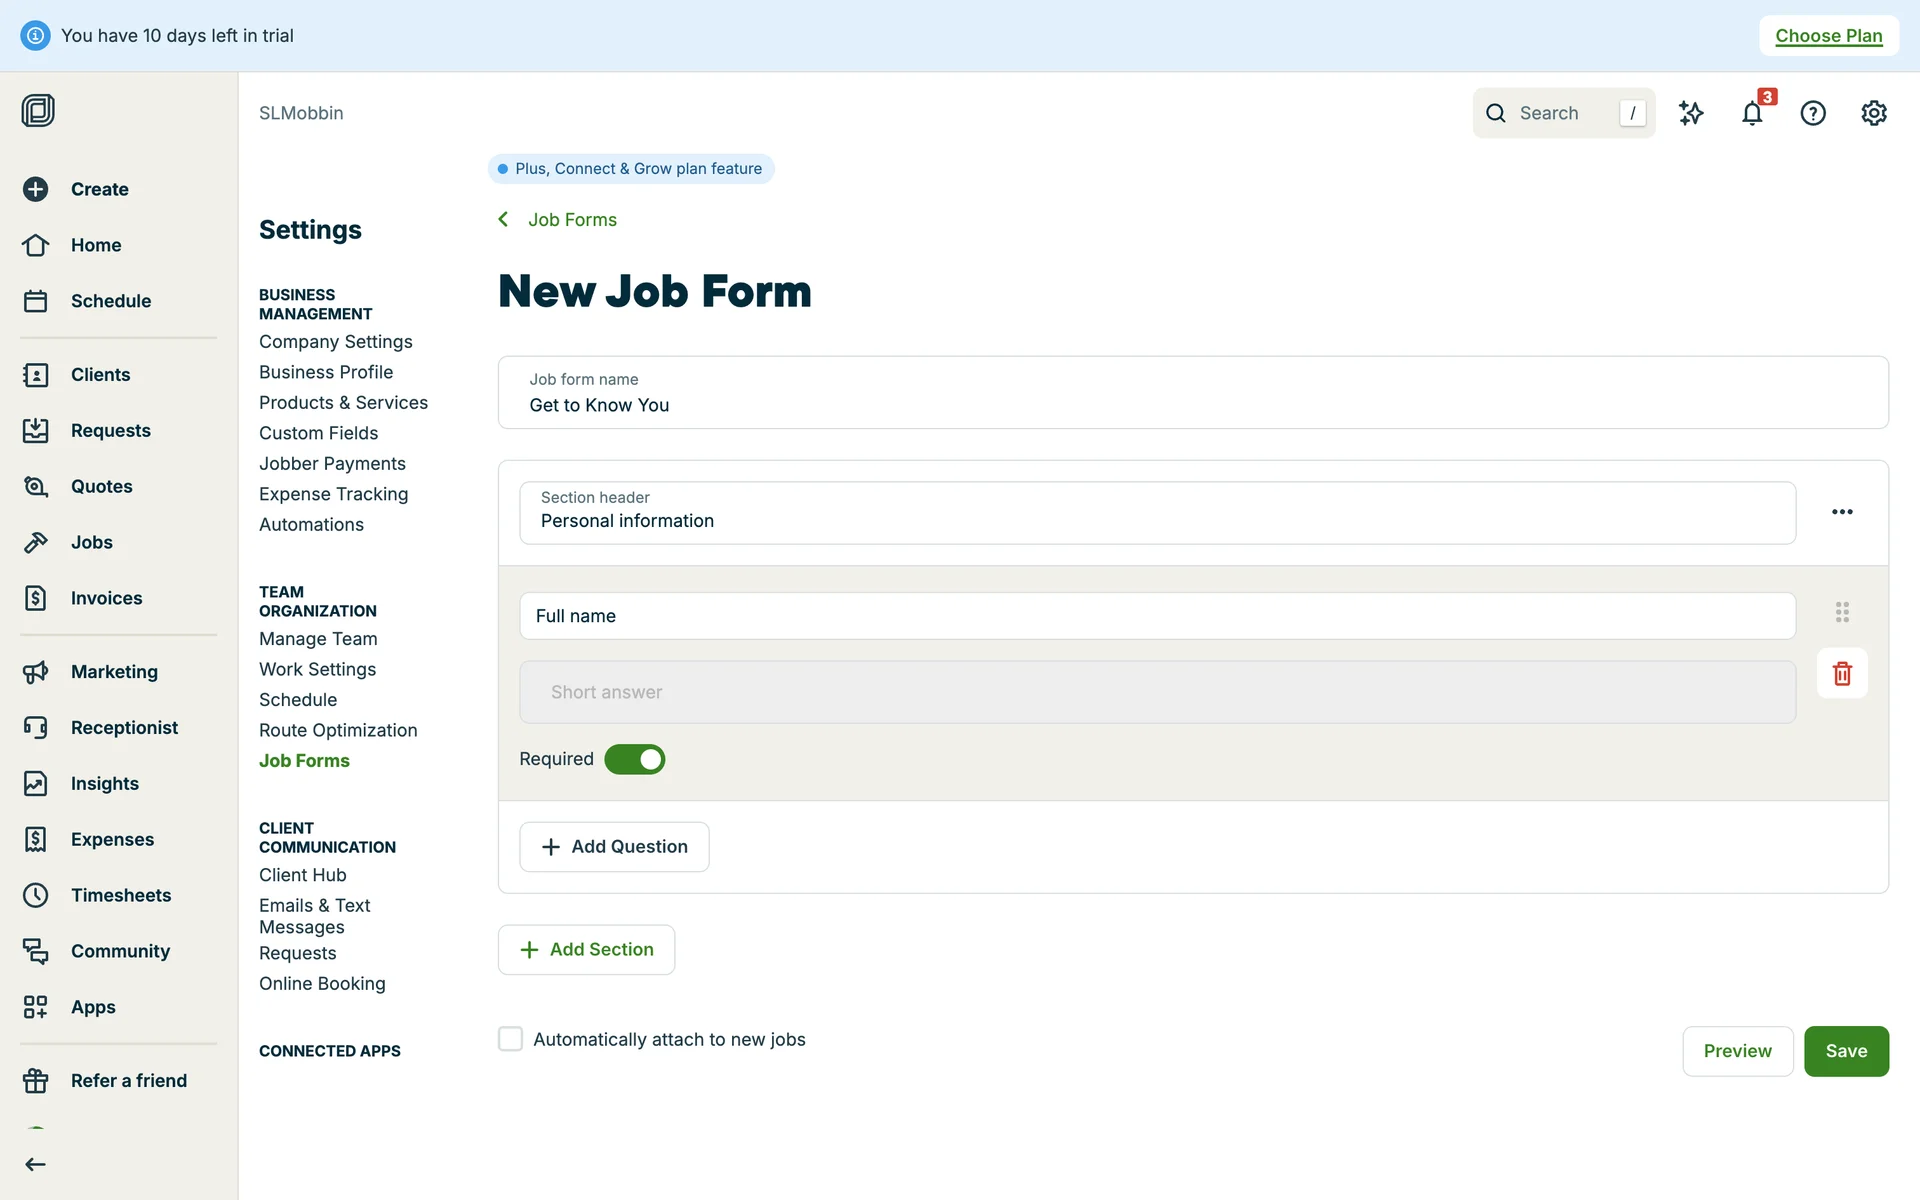
Task: Click the settings gear icon
Action: coord(1874,114)
